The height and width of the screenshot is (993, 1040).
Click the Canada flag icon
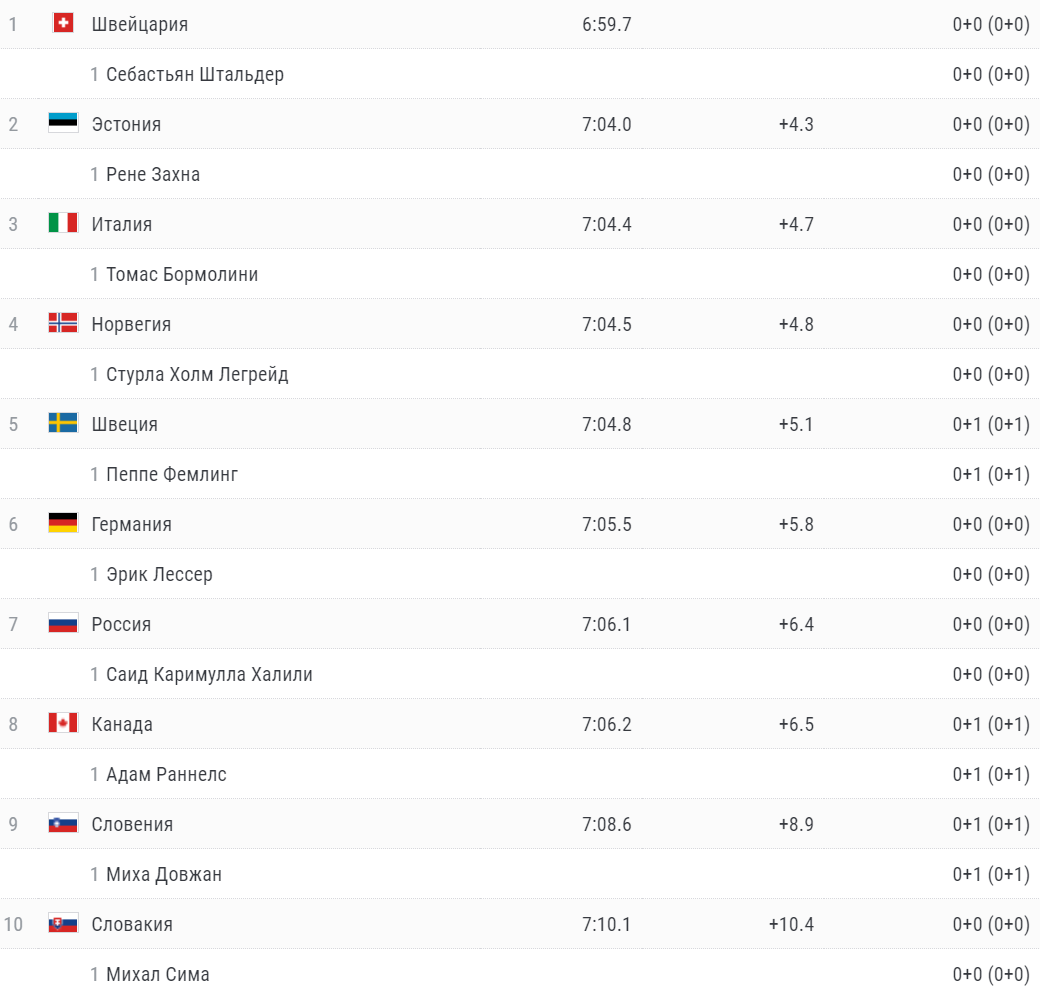click(63, 723)
